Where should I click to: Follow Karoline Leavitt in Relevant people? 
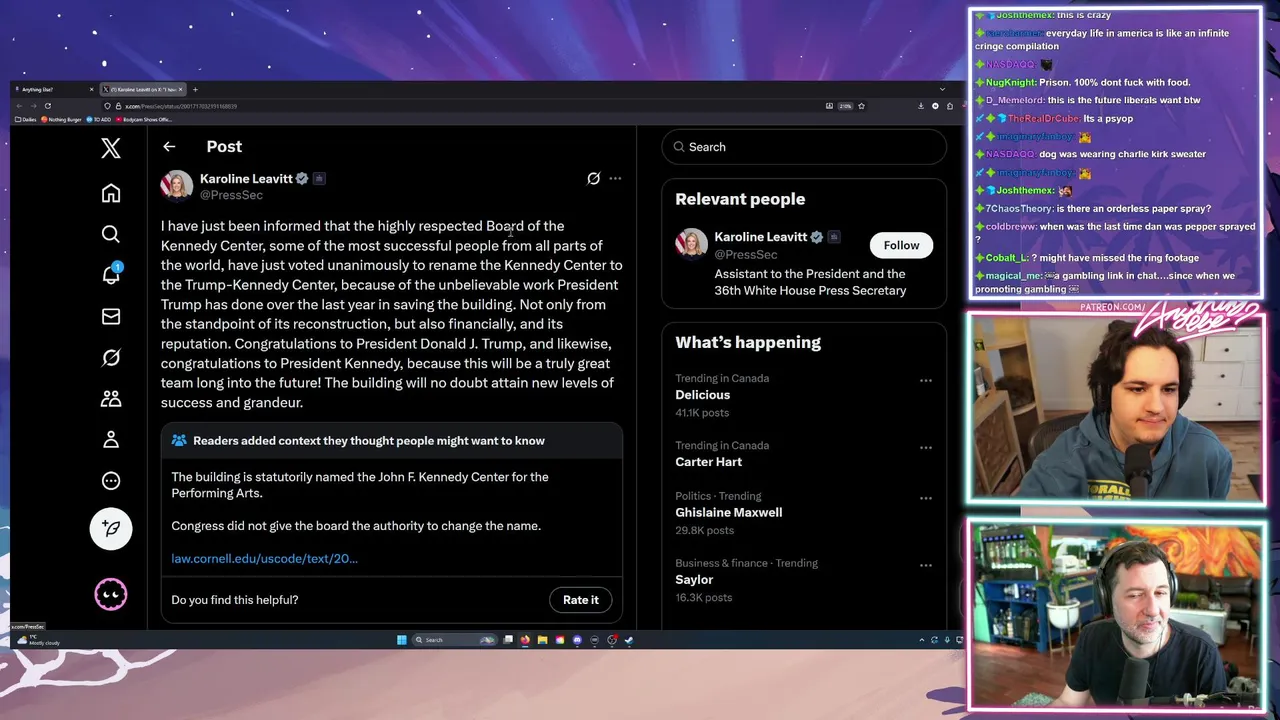(x=901, y=245)
